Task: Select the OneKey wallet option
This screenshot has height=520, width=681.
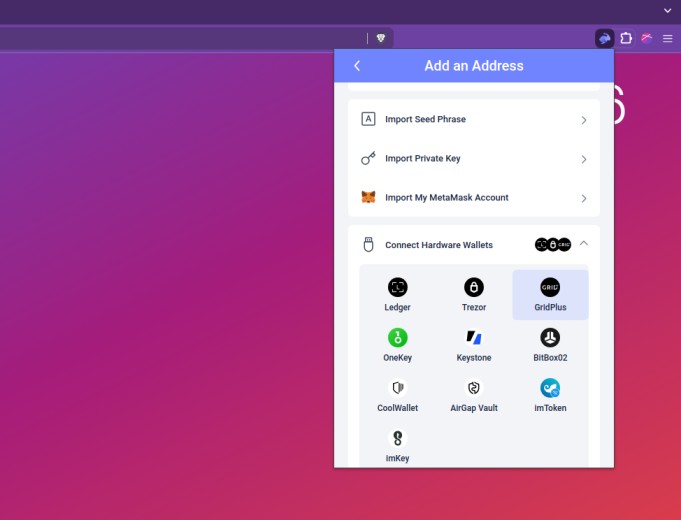Action: click(397, 345)
